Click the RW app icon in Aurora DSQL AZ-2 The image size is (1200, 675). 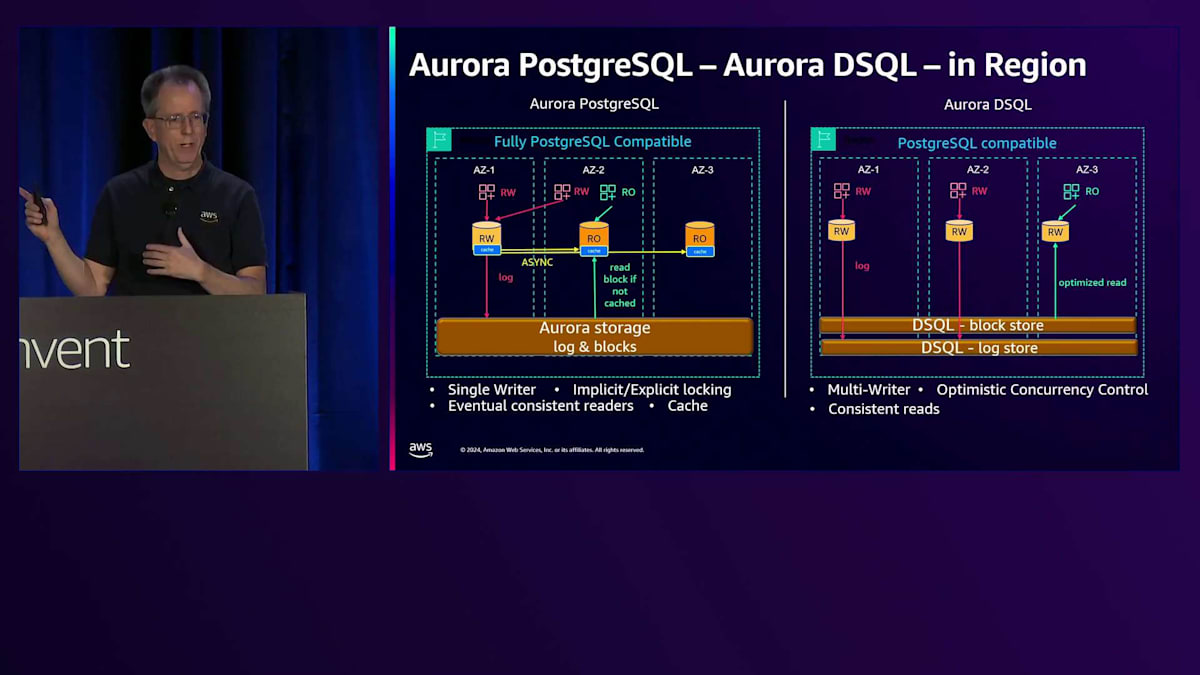pos(958,191)
